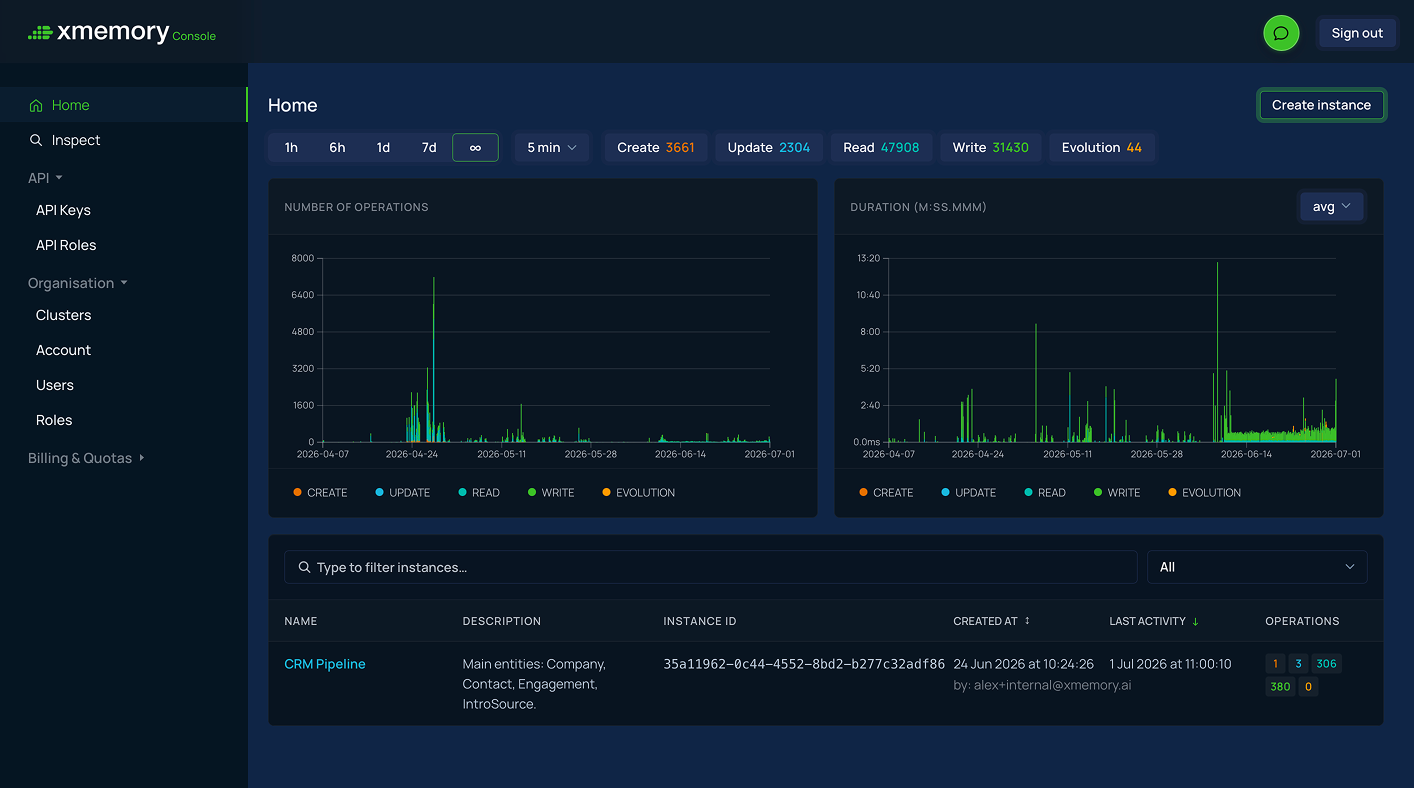Image resolution: width=1414 pixels, height=788 pixels.
Task: Click the Update 2304 stat chip
Action: (x=769, y=147)
